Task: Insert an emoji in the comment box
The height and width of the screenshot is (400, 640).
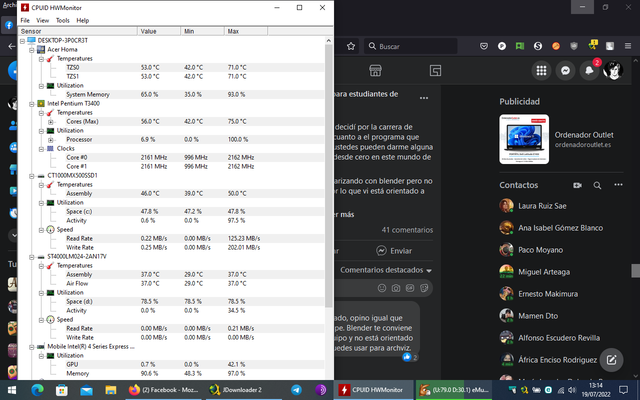Action: coord(382,288)
